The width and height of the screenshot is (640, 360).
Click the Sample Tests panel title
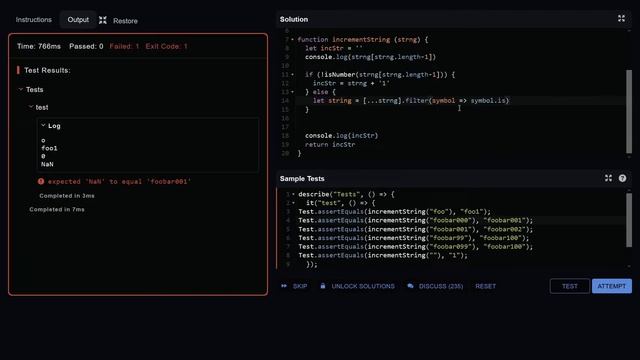point(302,178)
